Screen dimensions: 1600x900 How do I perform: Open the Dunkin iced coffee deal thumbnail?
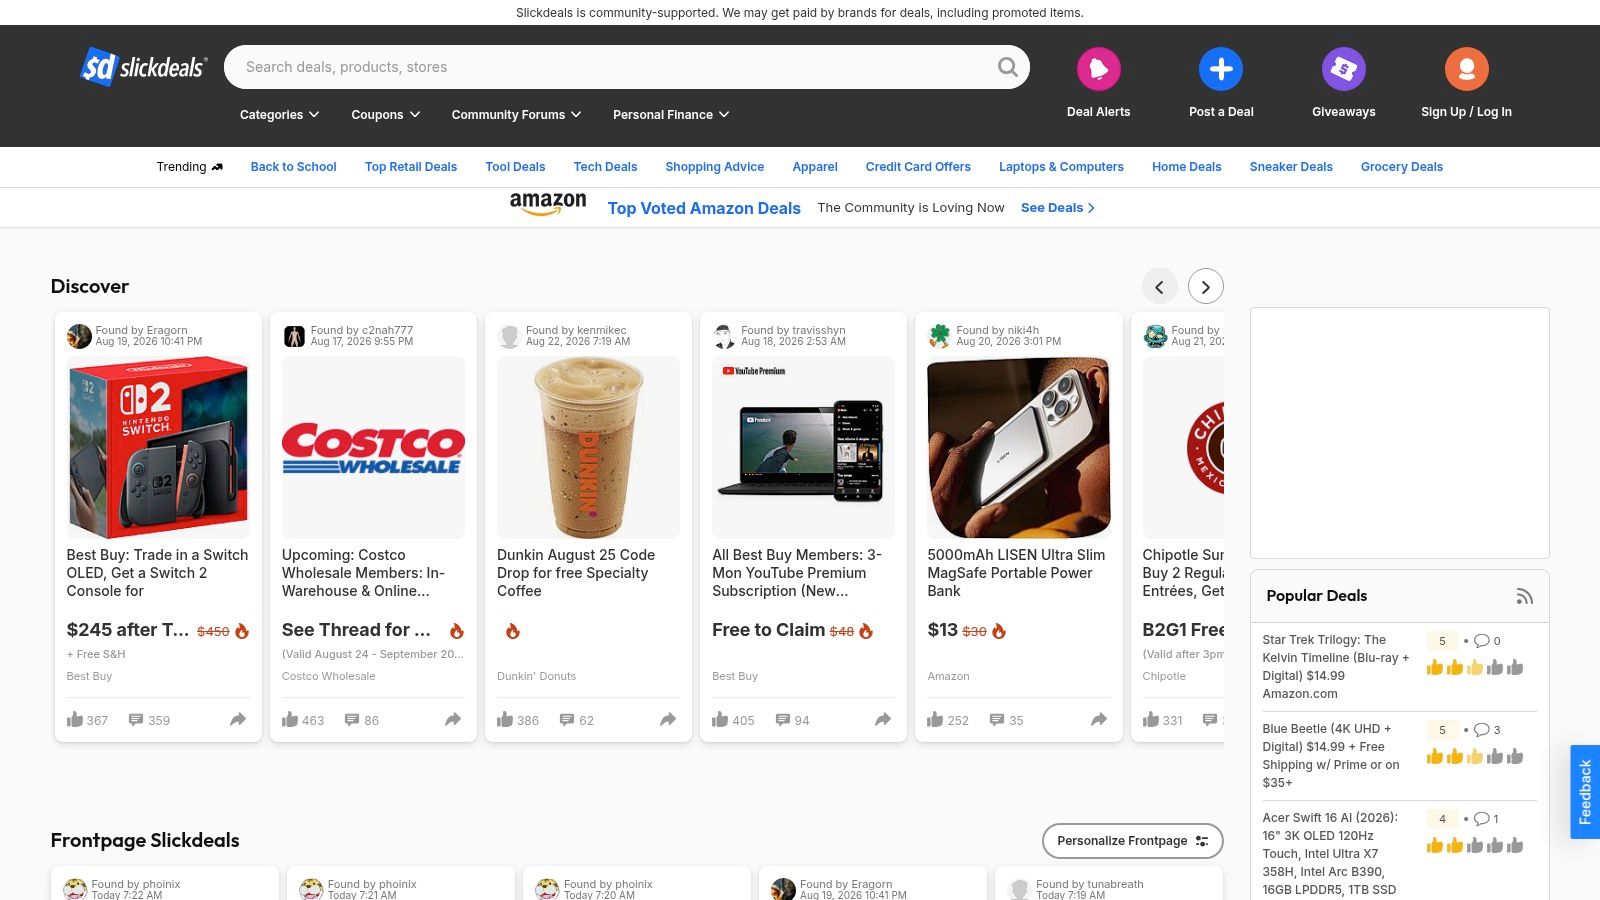[x=588, y=448]
